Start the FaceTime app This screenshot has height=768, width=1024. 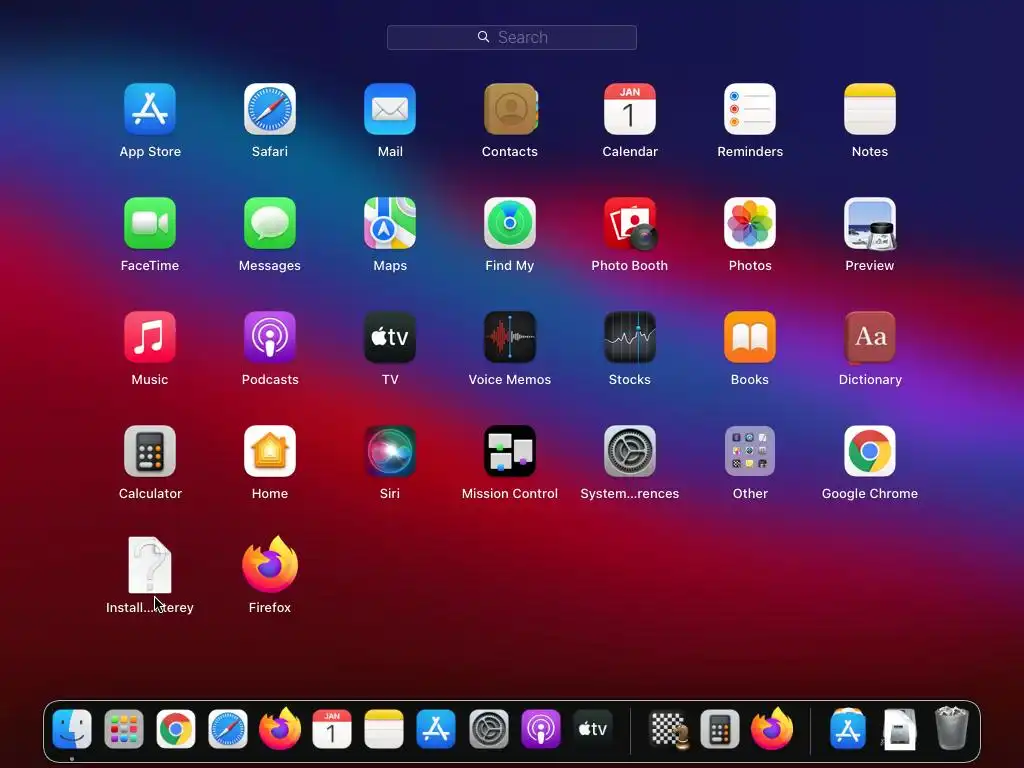tap(150, 223)
